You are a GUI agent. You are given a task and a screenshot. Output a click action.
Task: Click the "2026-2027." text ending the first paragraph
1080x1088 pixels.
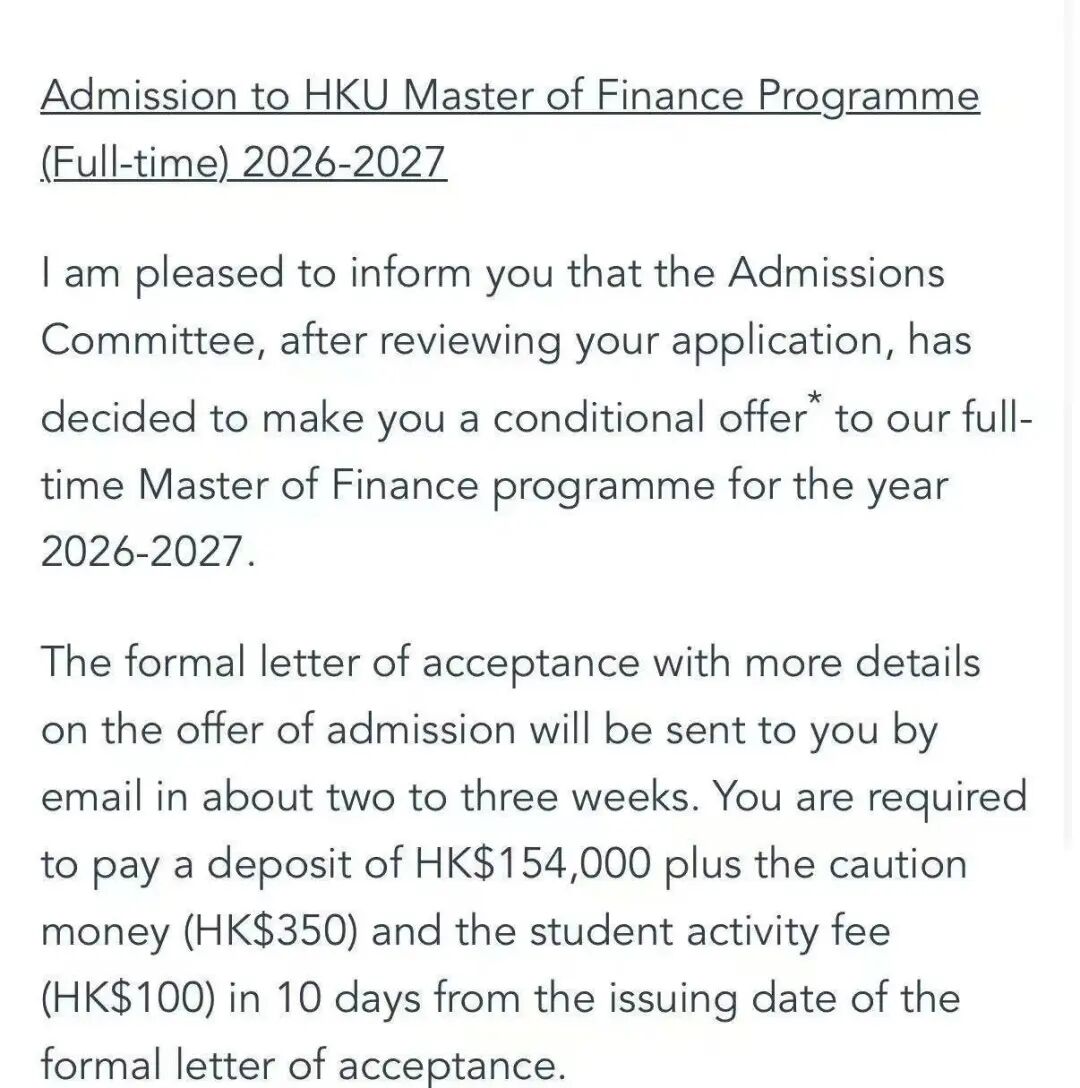148,552
